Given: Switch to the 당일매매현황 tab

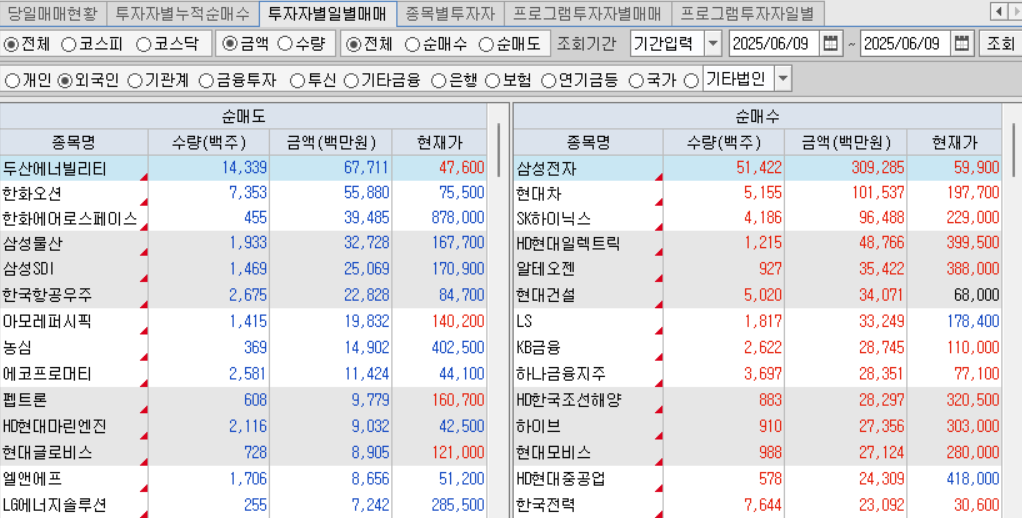Looking at the screenshot, I should (53, 13).
